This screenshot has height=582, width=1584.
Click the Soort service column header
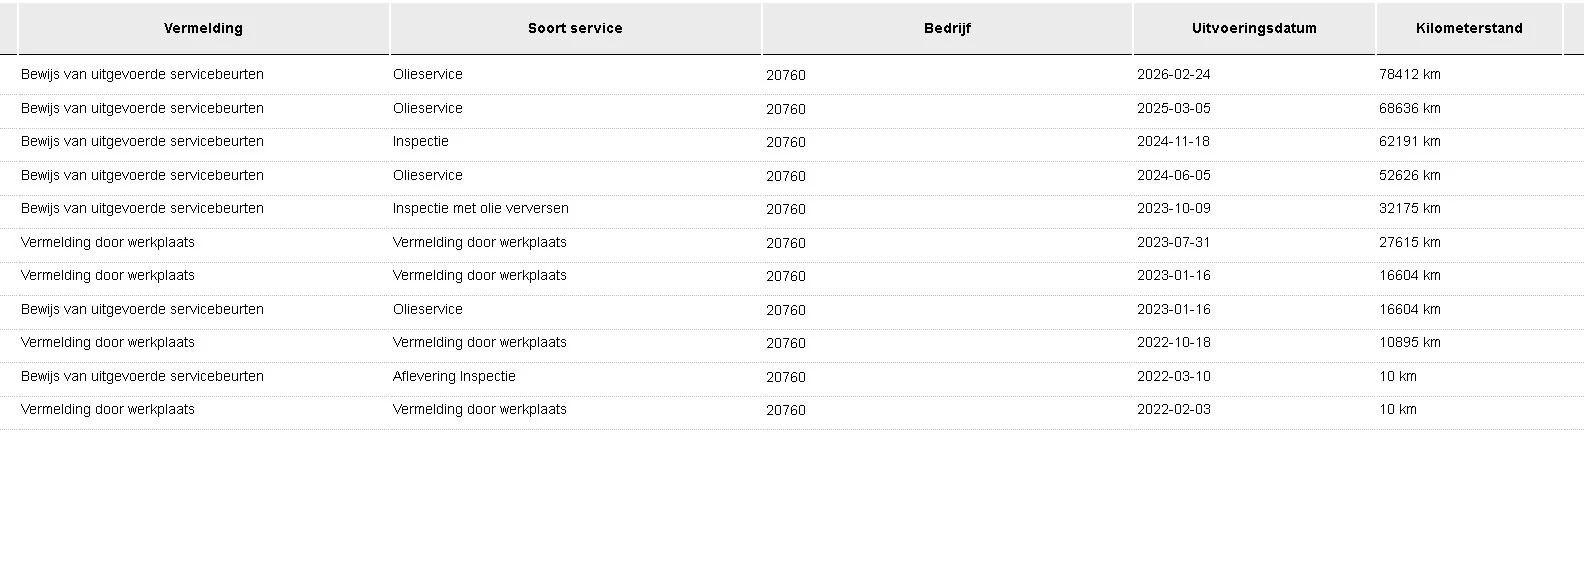pos(575,28)
